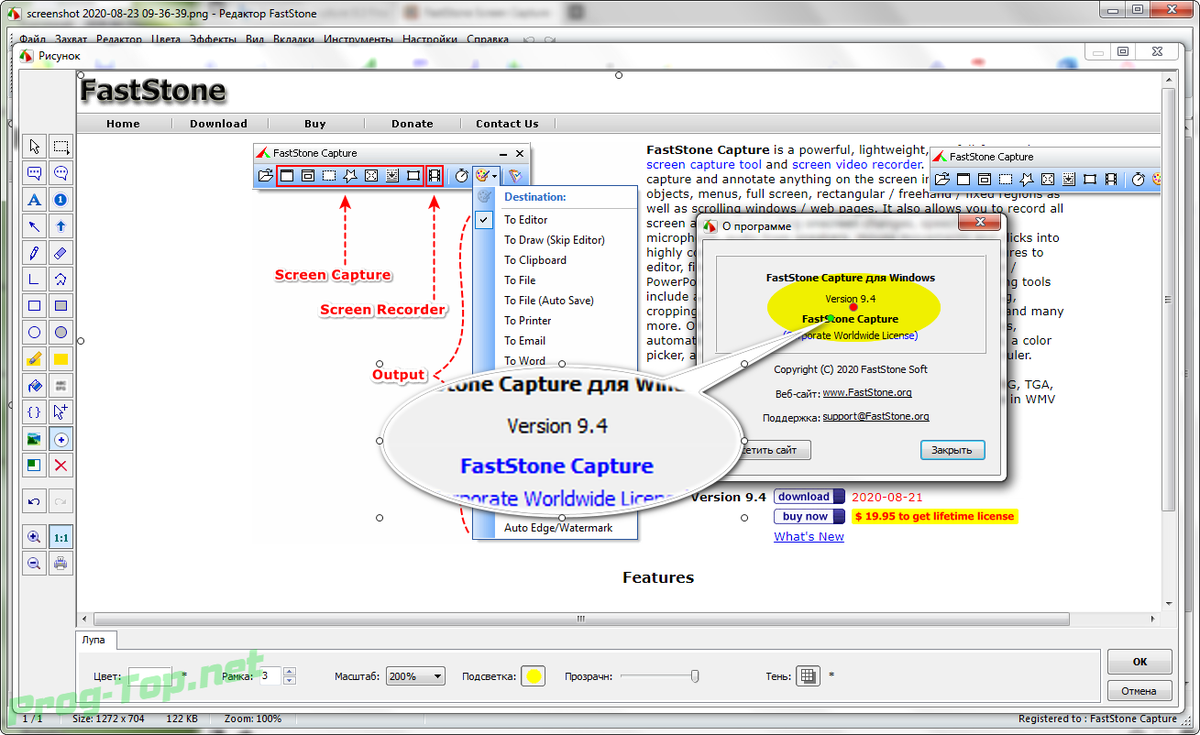The image size is (1200, 735).
Task: Select the outlined ellipse tool
Action: coord(35,332)
